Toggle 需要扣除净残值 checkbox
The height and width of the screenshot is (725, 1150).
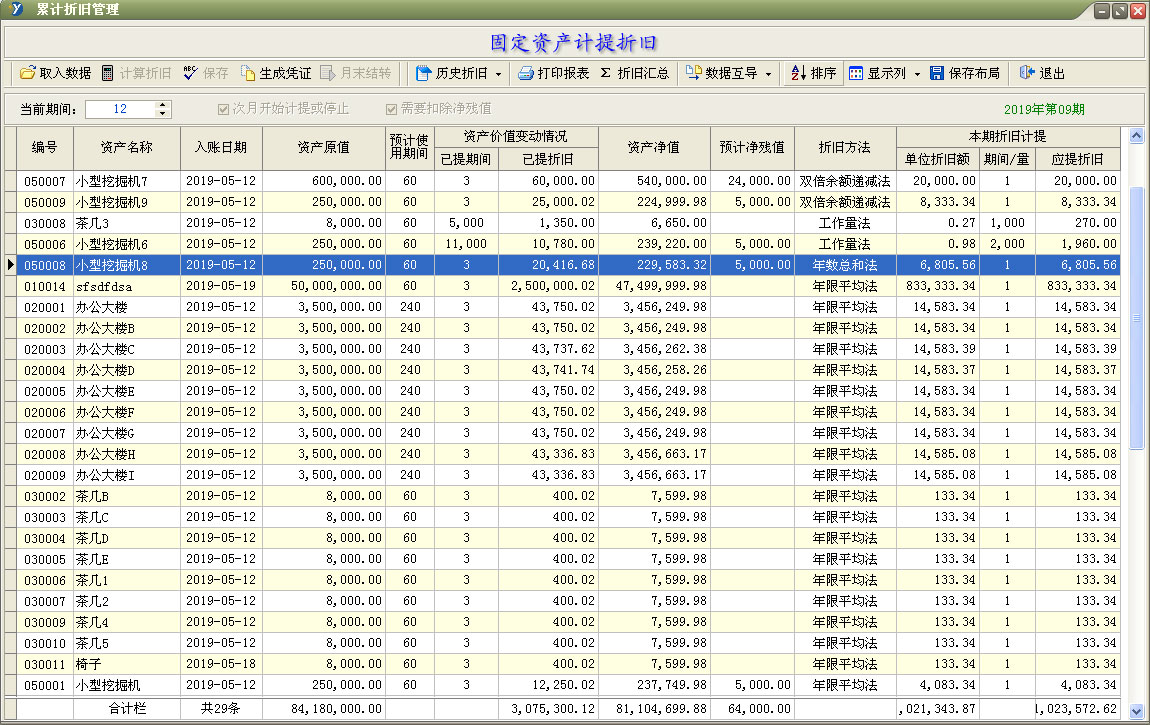pyautogui.click(x=392, y=109)
